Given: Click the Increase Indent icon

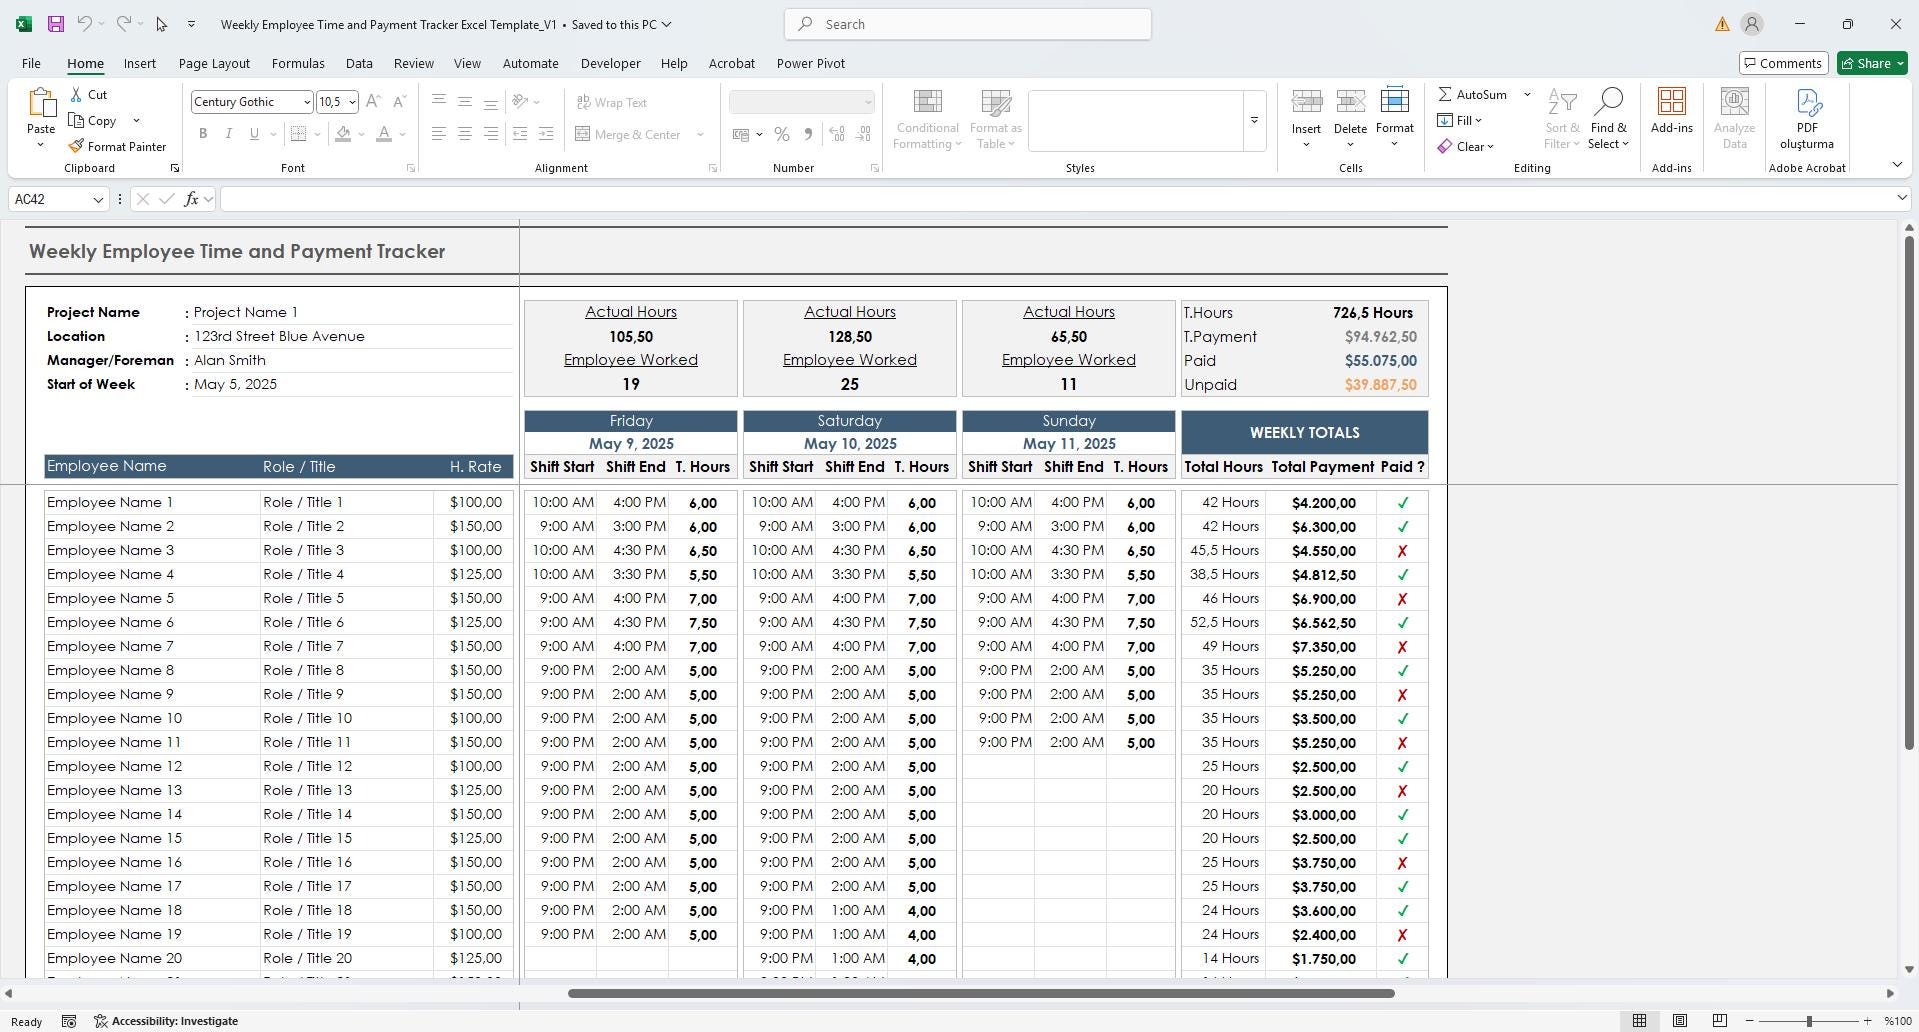Looking at the screenshot, I should [546, 134].
